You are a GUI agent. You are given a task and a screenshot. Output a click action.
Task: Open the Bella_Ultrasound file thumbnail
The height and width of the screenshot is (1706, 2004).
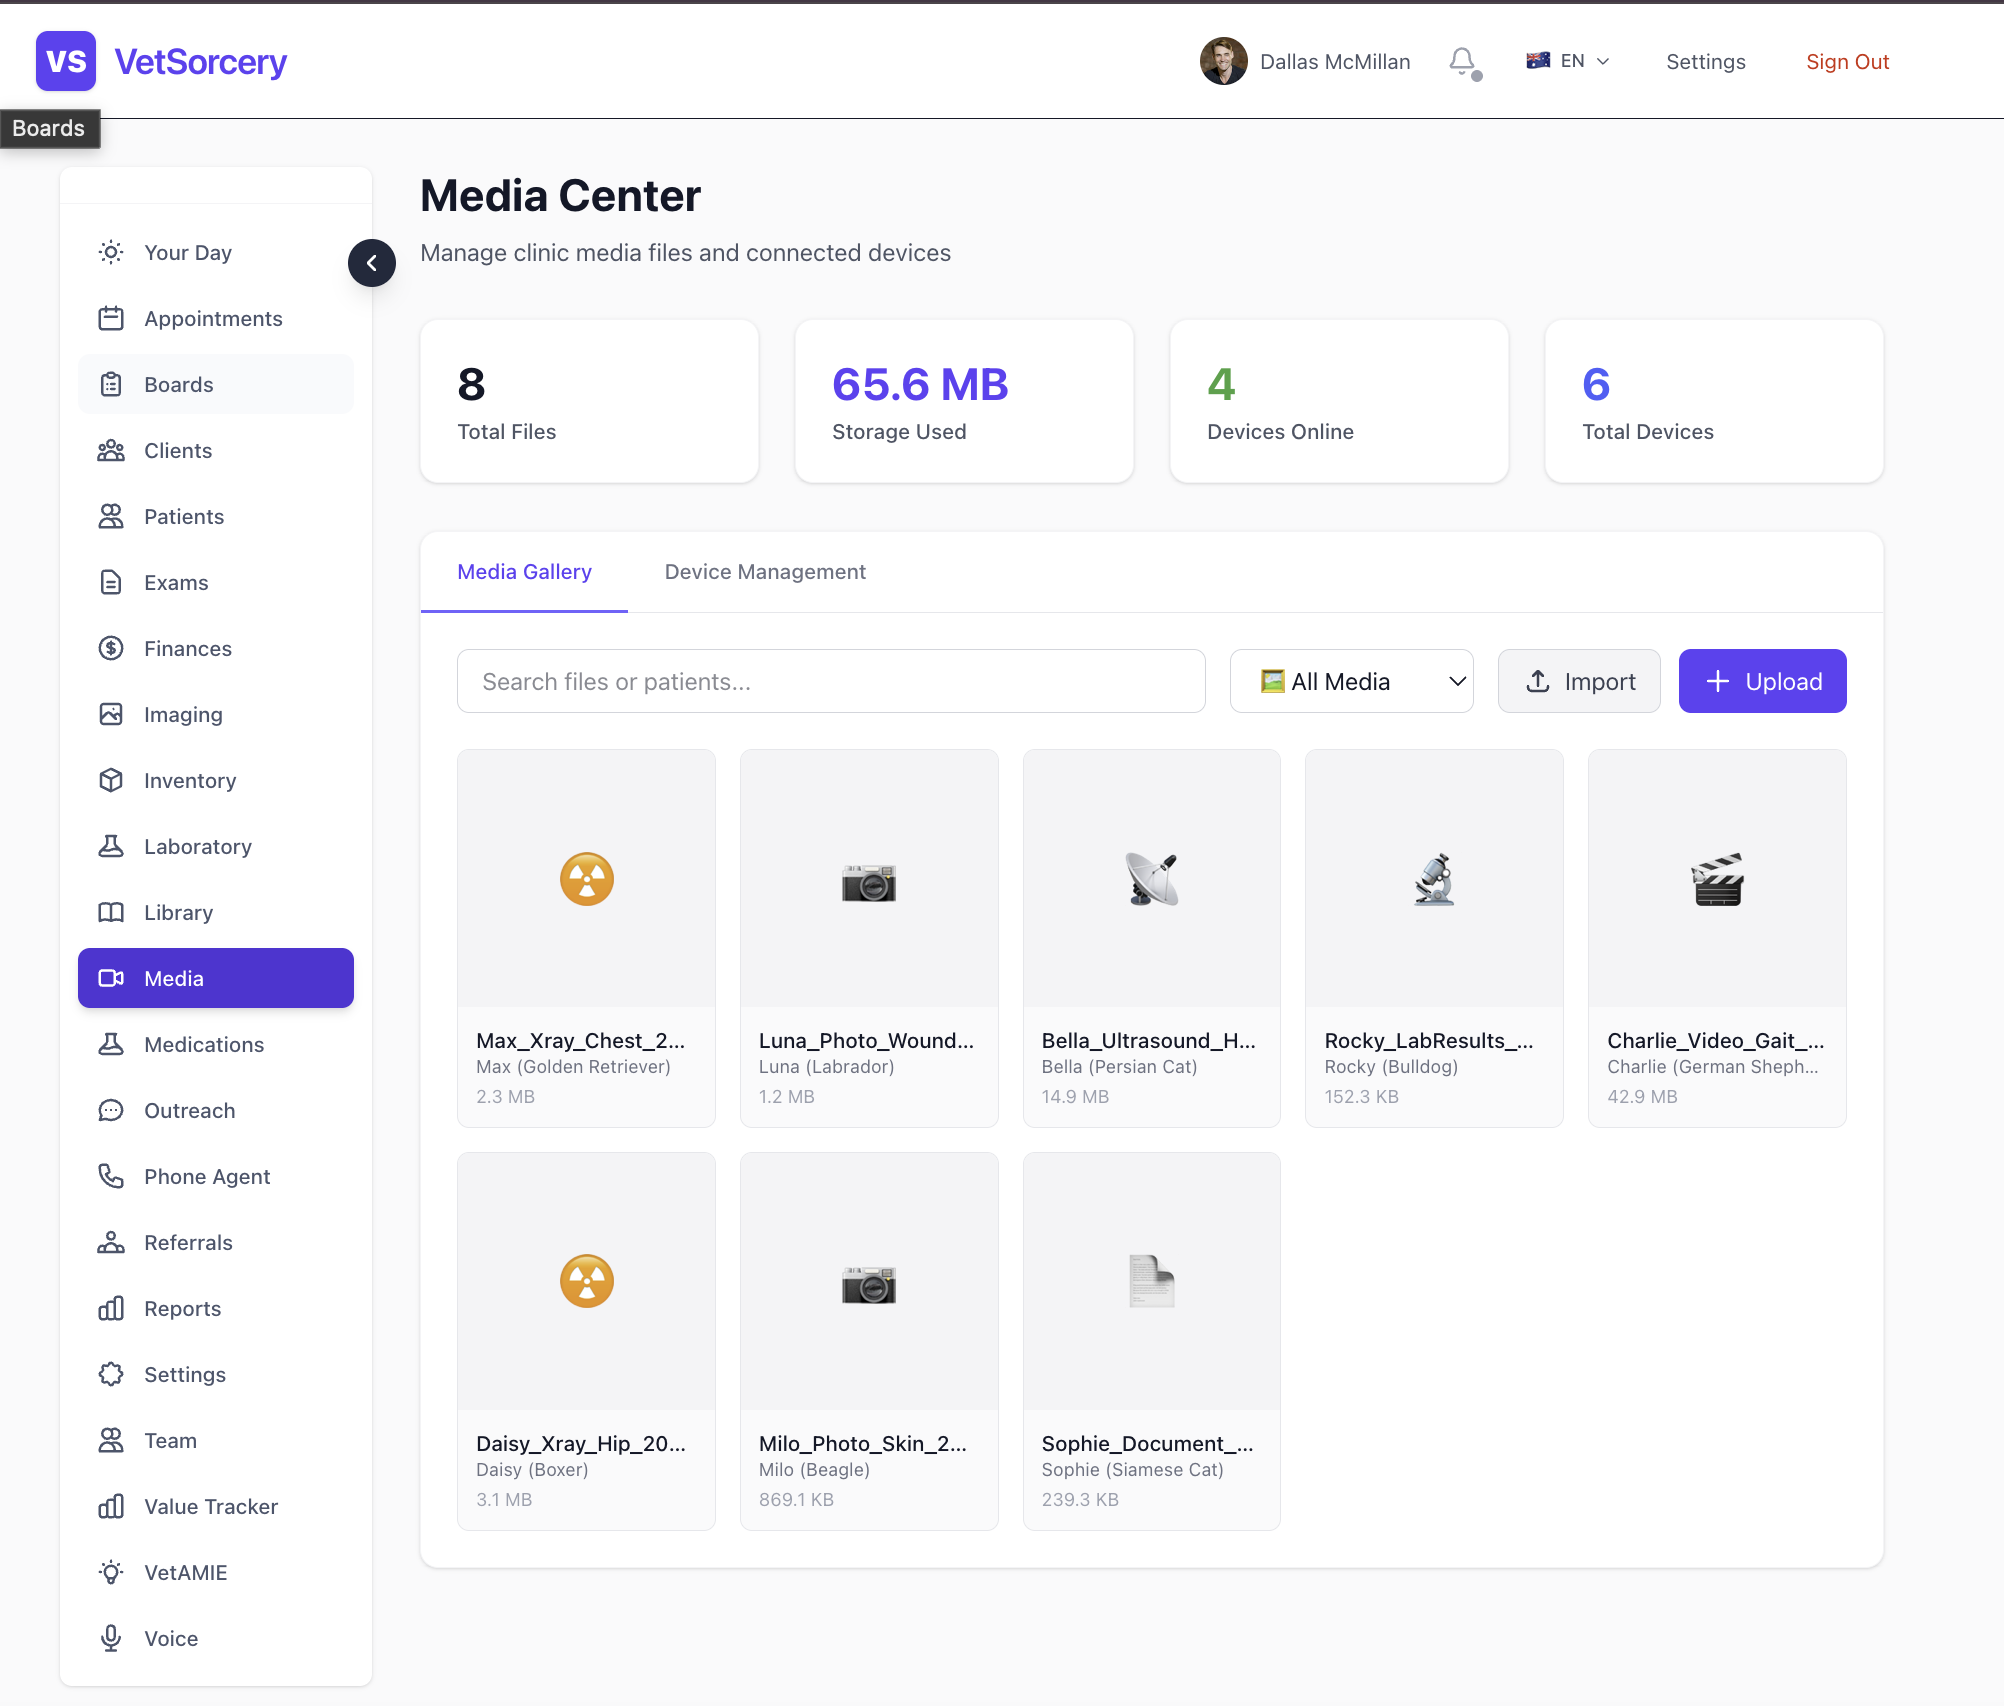click(1151, 880)
